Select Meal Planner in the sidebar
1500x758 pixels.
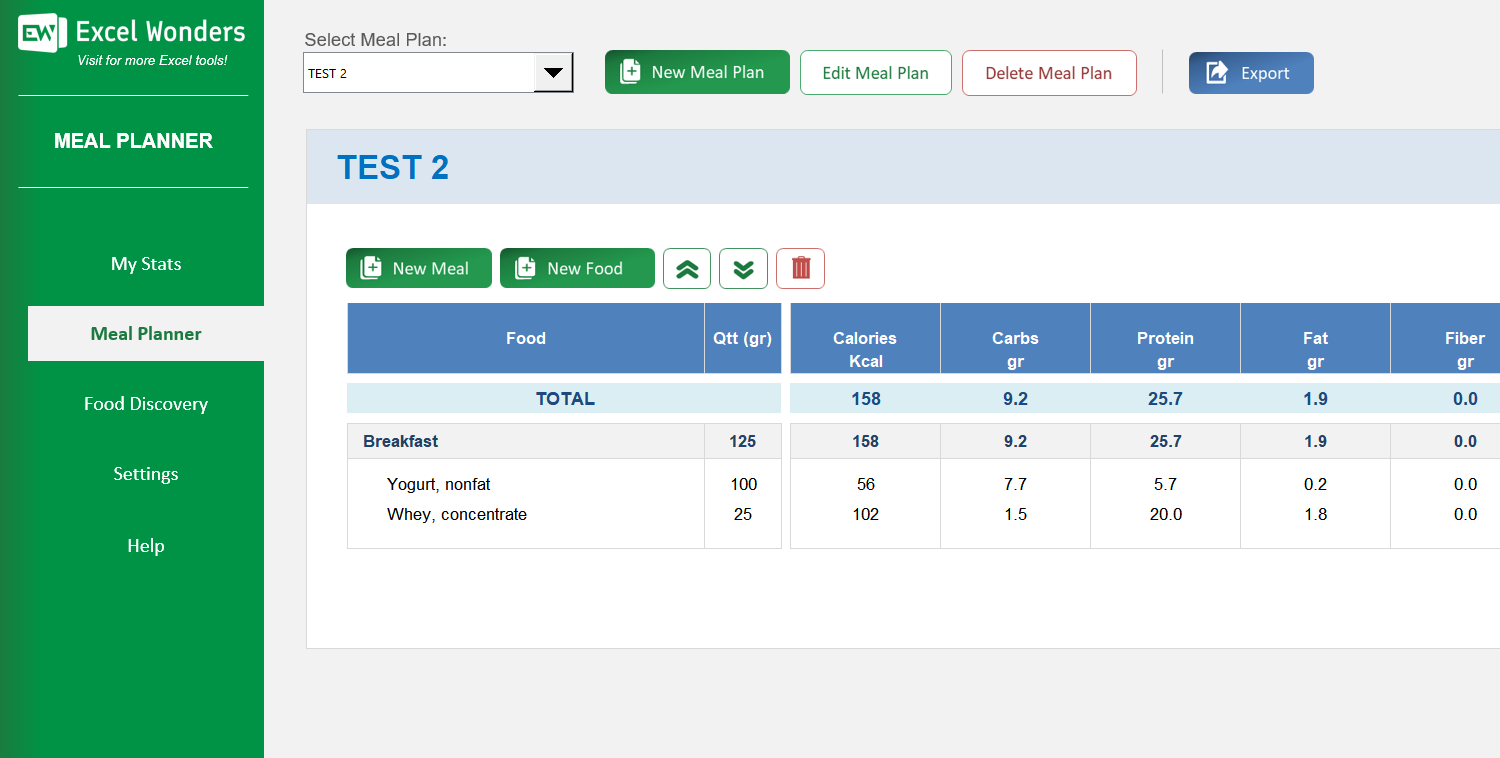pos(145,333)
